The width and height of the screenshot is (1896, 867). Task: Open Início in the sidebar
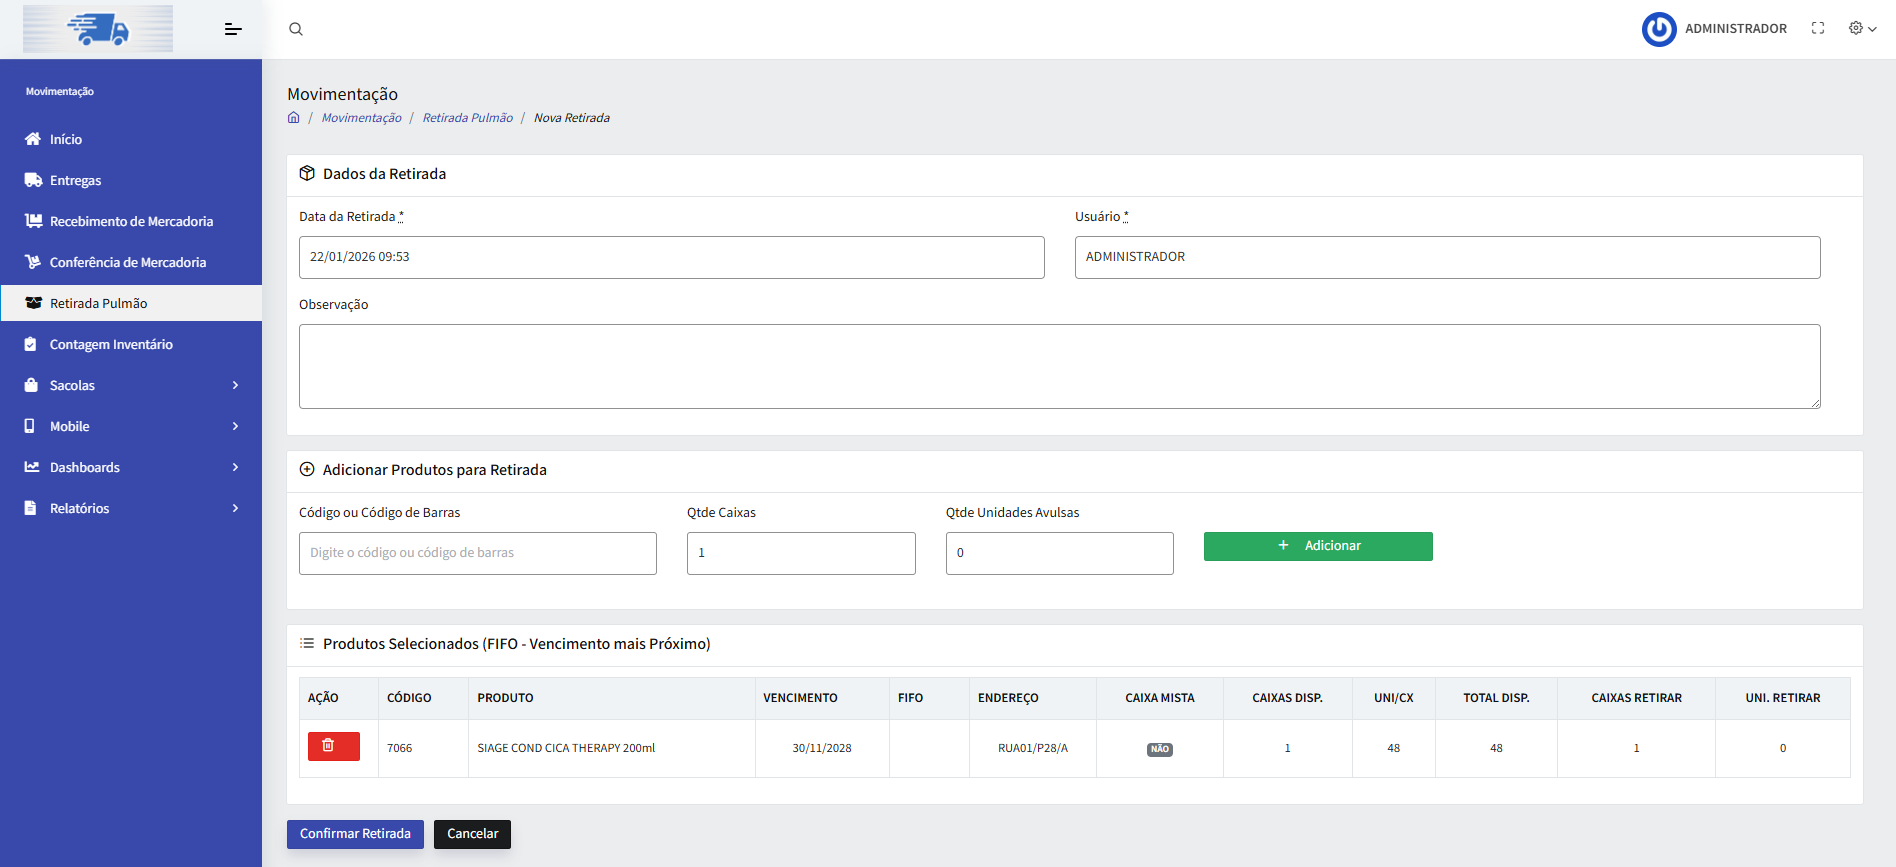tap(131, 139)
